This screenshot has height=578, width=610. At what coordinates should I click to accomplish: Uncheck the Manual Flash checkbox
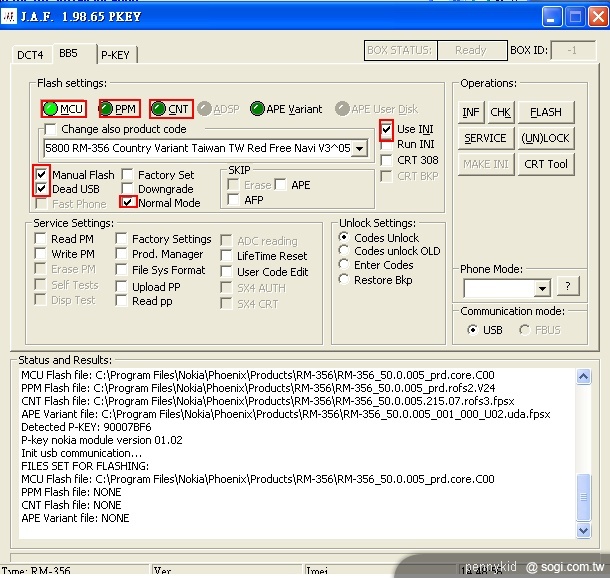(41, 175)
